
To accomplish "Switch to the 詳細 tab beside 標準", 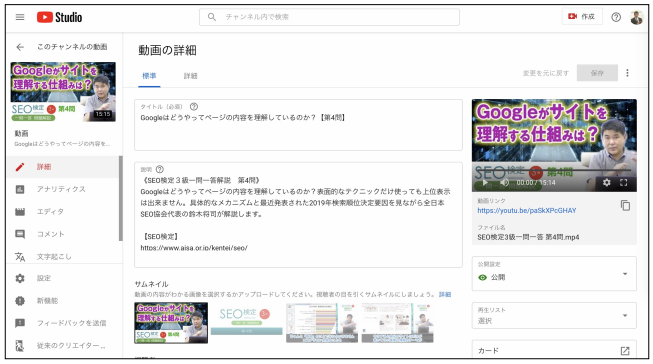I will tap(190, 76).
